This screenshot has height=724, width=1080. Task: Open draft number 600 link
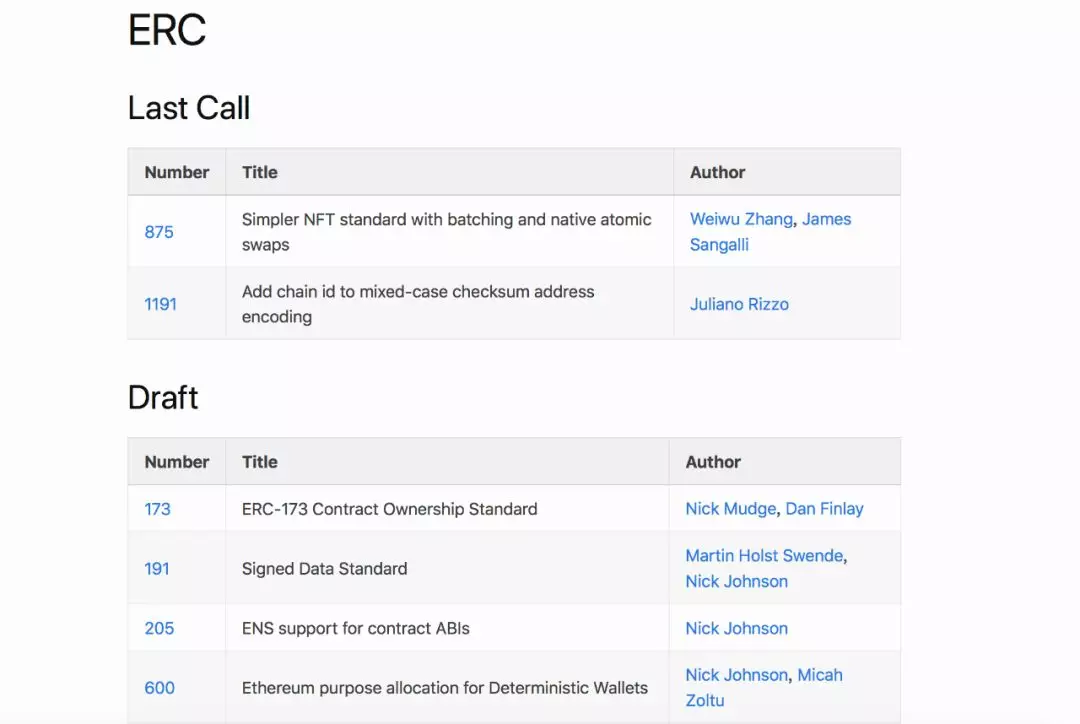(159, 688)
